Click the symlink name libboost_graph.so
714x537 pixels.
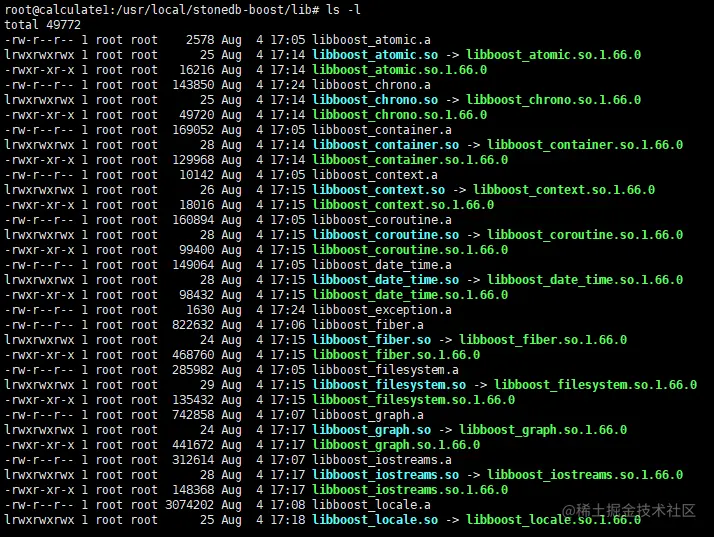[x=371, y=431]
